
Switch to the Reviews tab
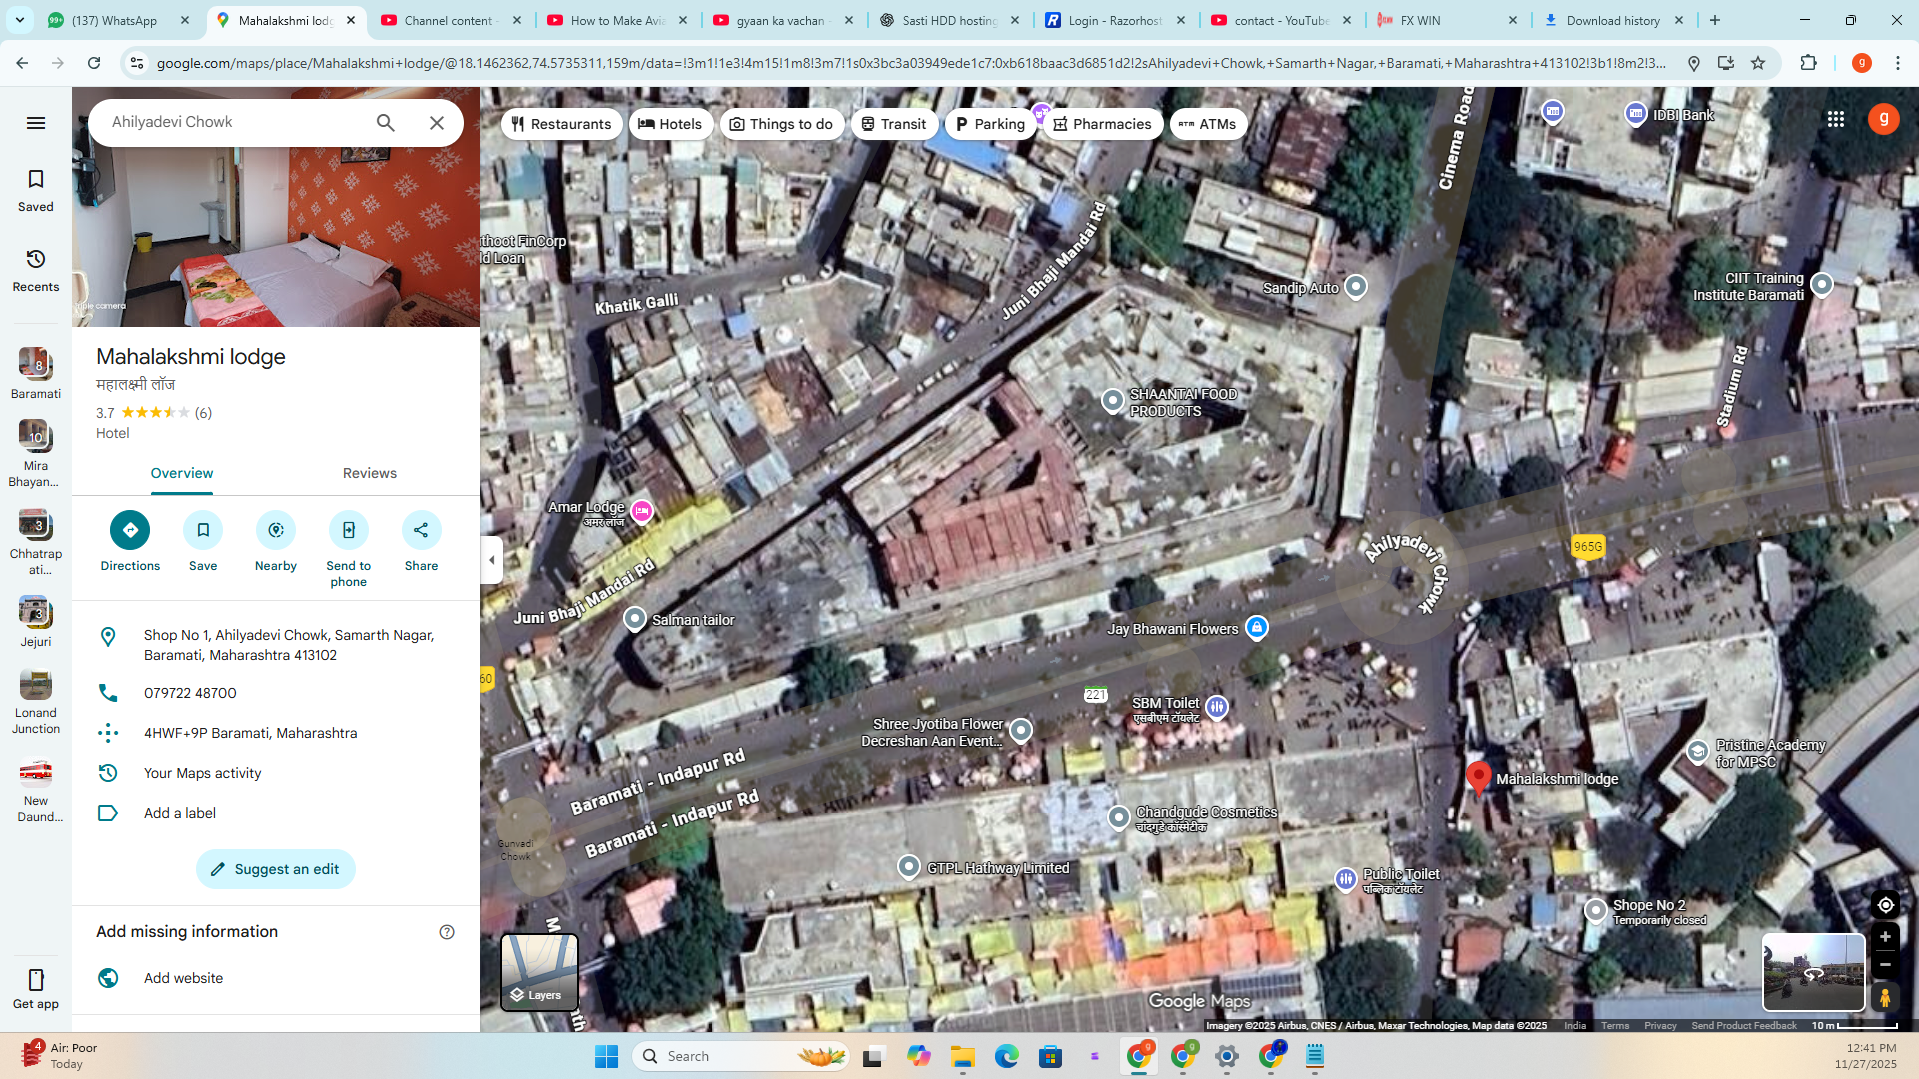click(369, 473)
